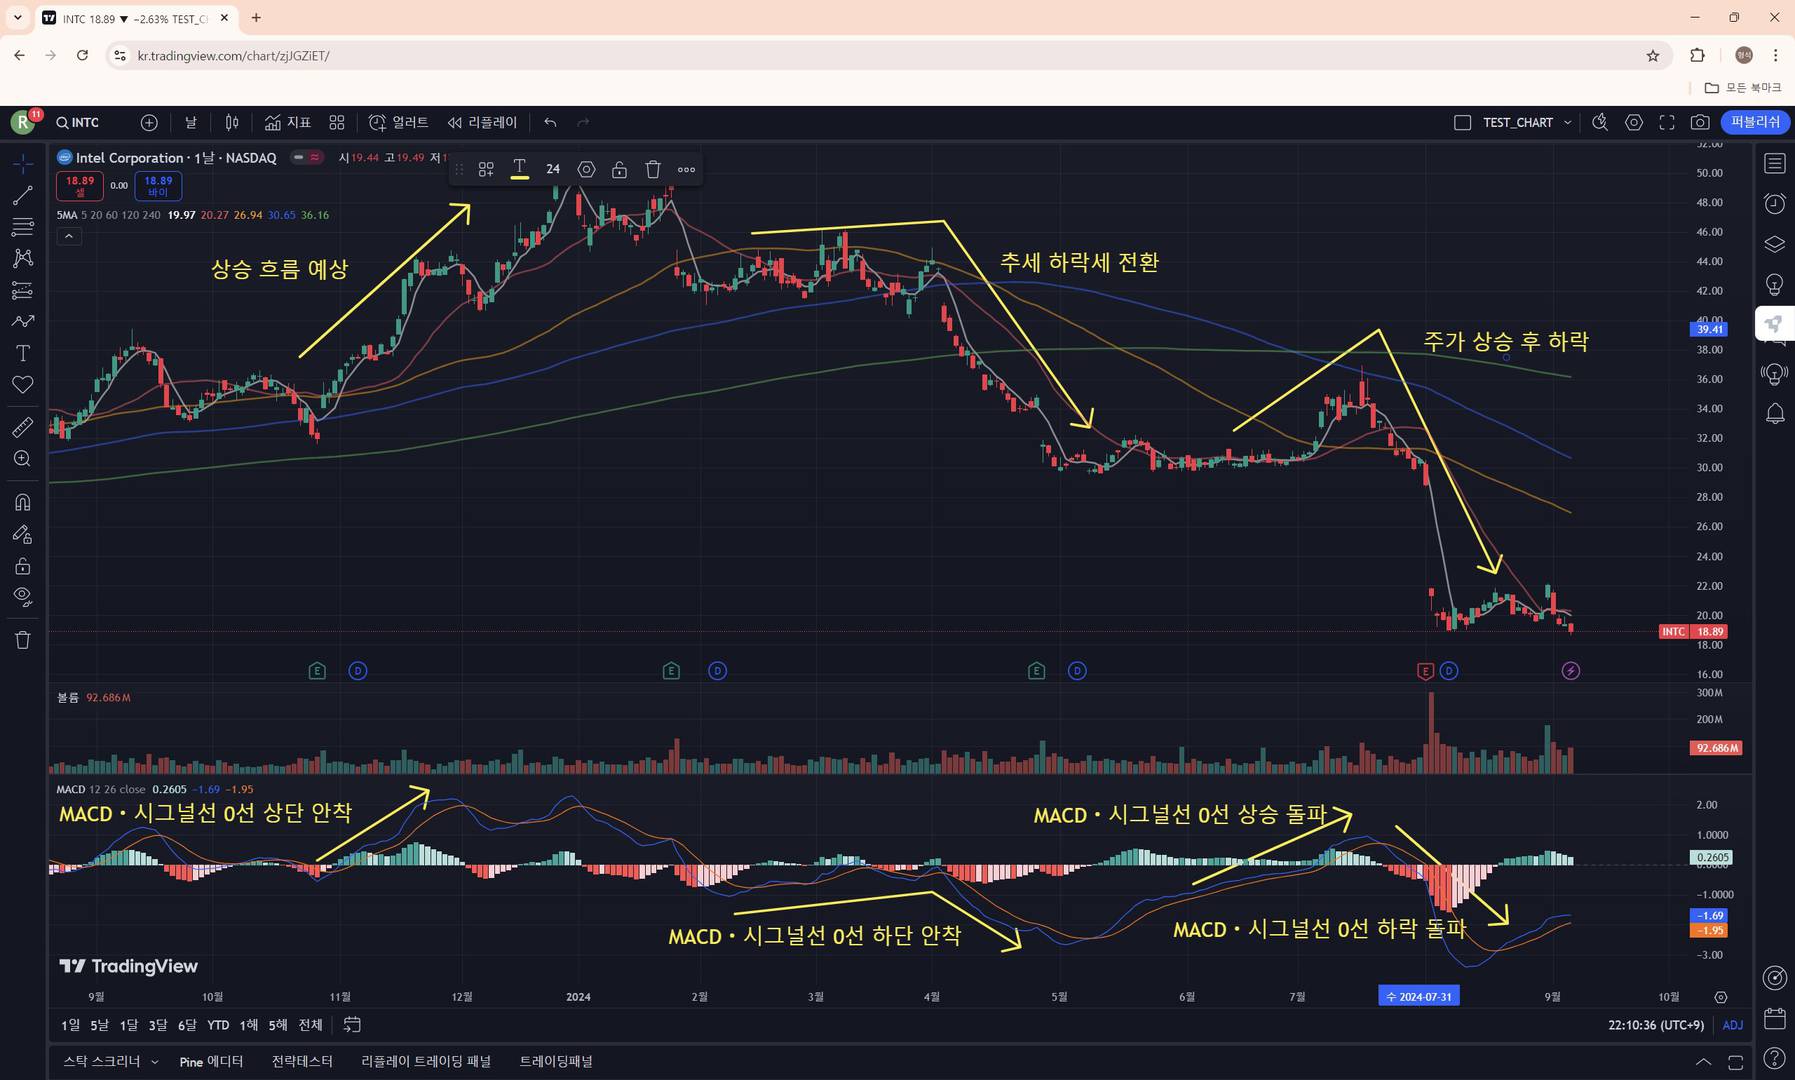The width and height of the screenshot is (1795, 1080).
Task: Toggle ADJ adjusted data
Action: click(1732, 1025)
